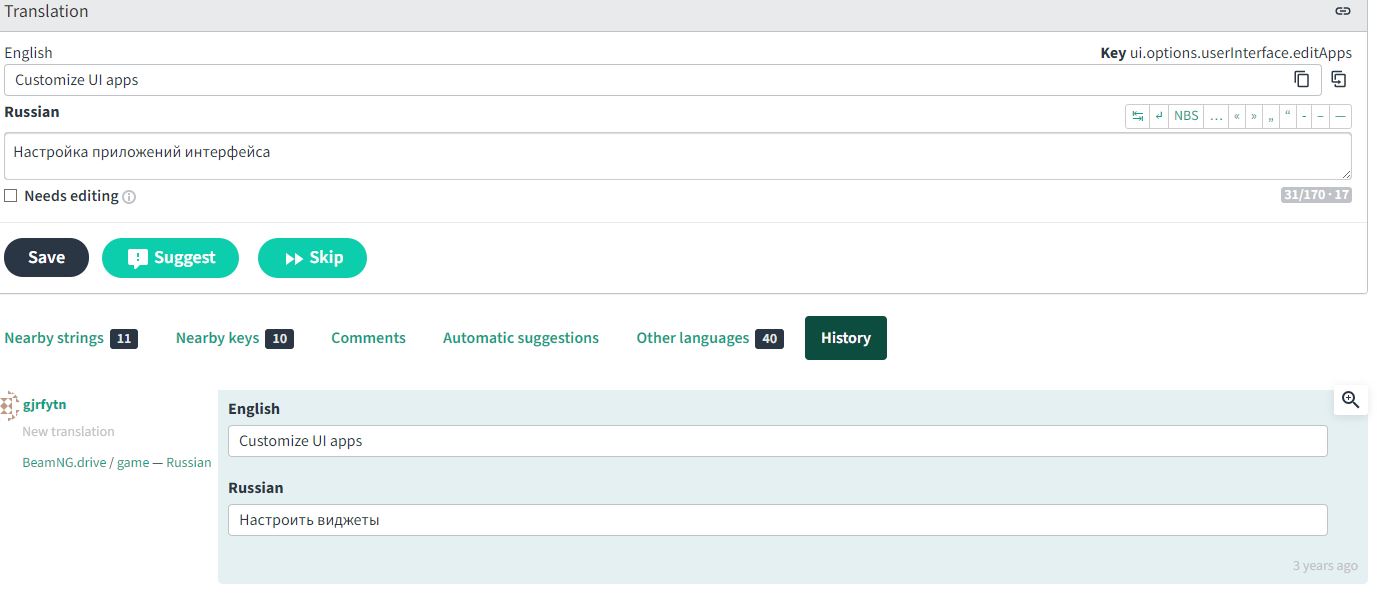Click the English source text field
This screenshot has width=1377, height=594.
[x=663, y=80]
